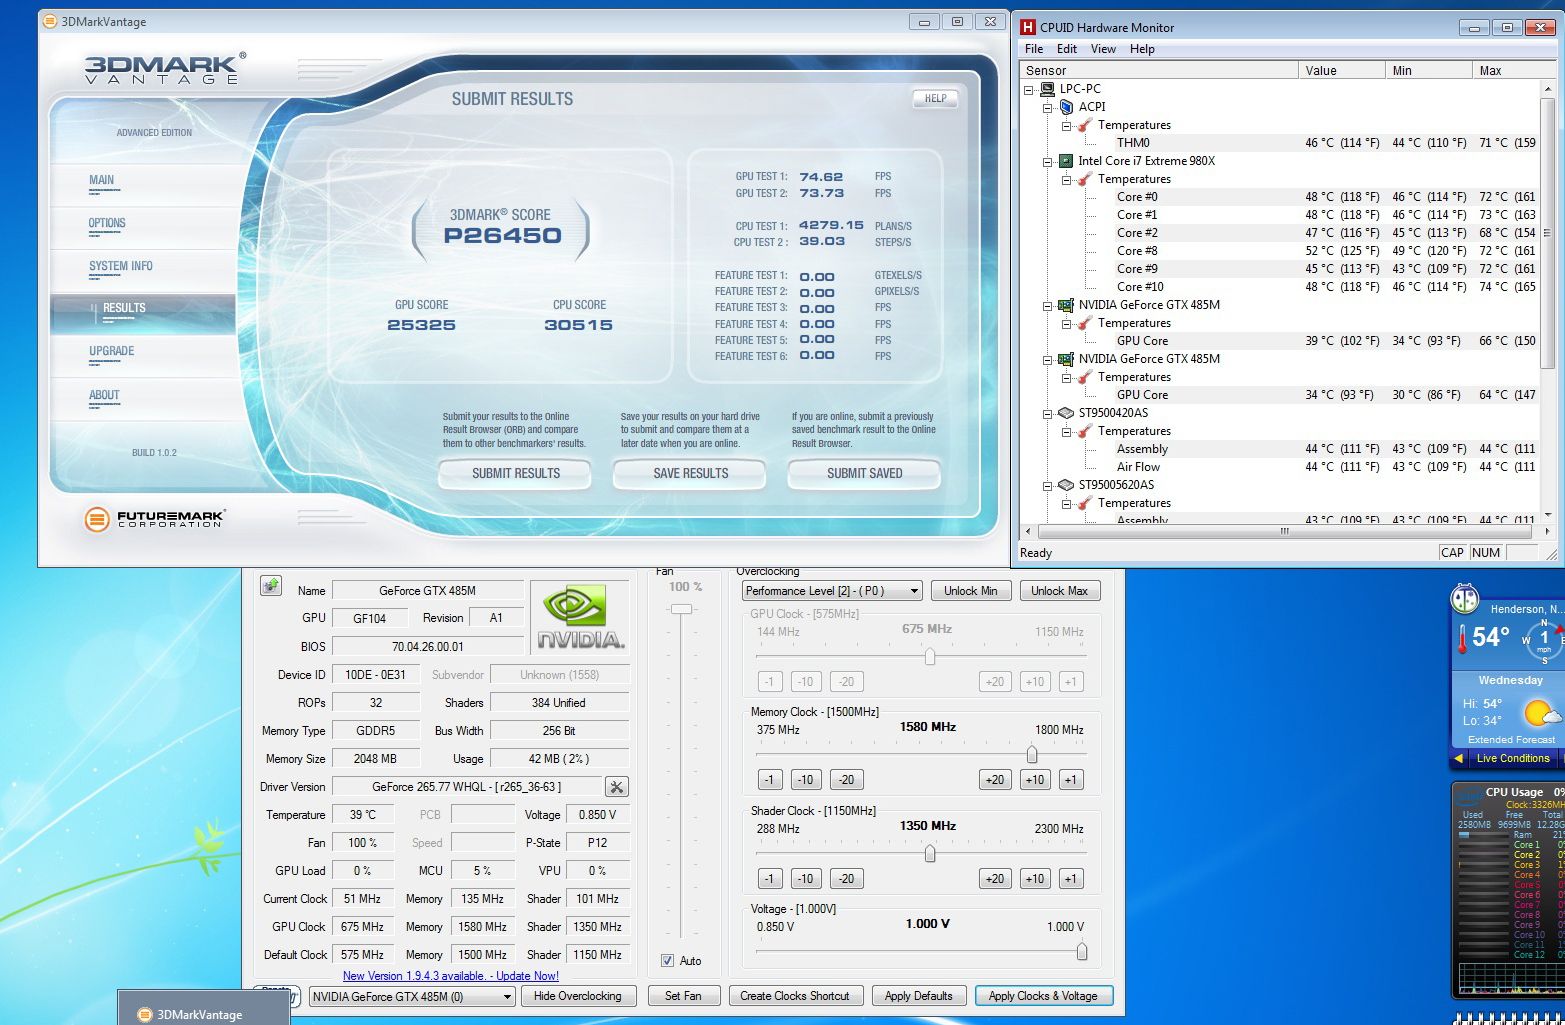This screenshot has height=1025, width=1565.
Task: Collapse the ST9500420AS drive node
Action: [x=1048, y=413]
